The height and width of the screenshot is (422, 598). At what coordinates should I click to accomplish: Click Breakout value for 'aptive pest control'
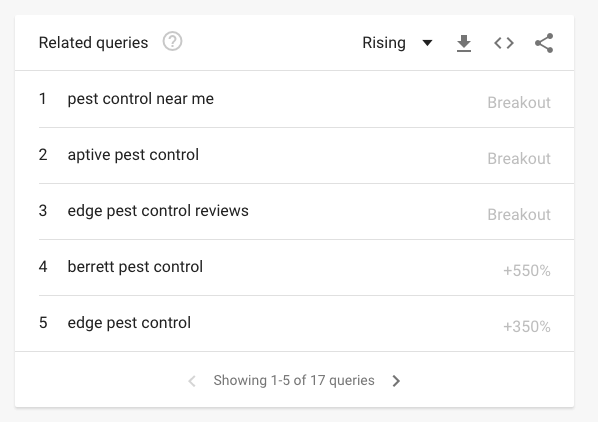[x=519, y=159]
